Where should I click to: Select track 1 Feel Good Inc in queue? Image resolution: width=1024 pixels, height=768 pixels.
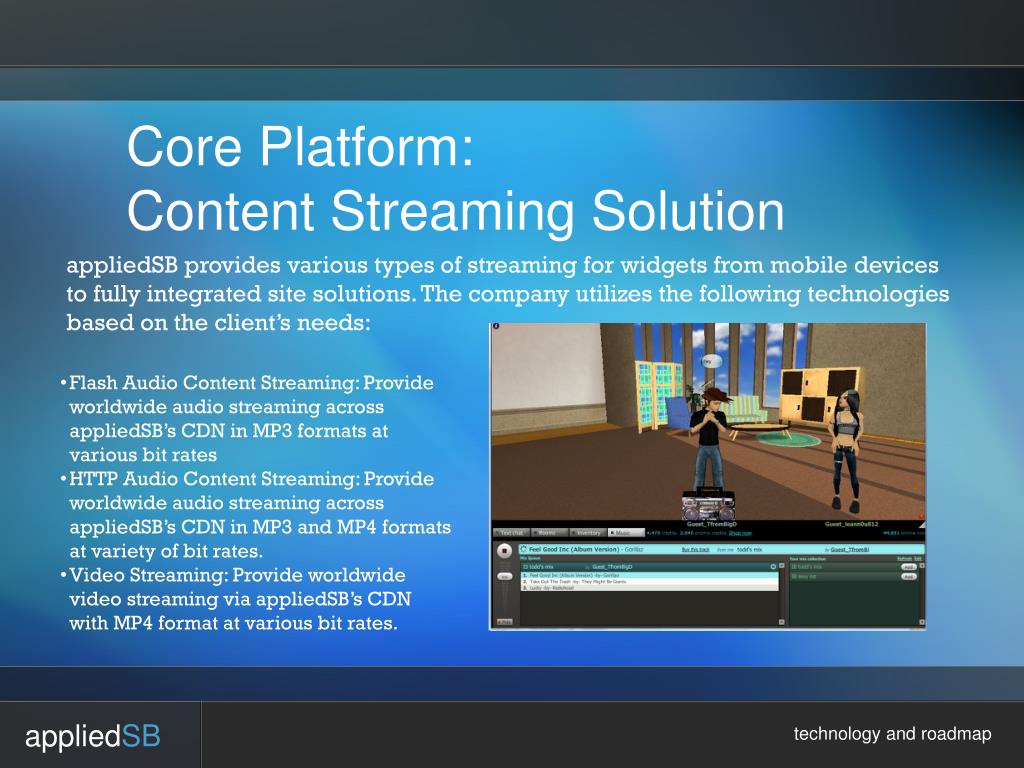[x=649, y=575]
